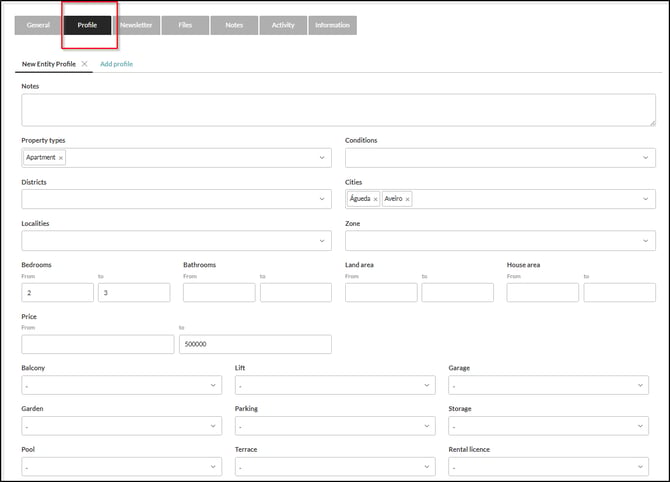Viewport: 670px width, 482px height.
Task: Switch to the General tab
Action: (38, 25)
